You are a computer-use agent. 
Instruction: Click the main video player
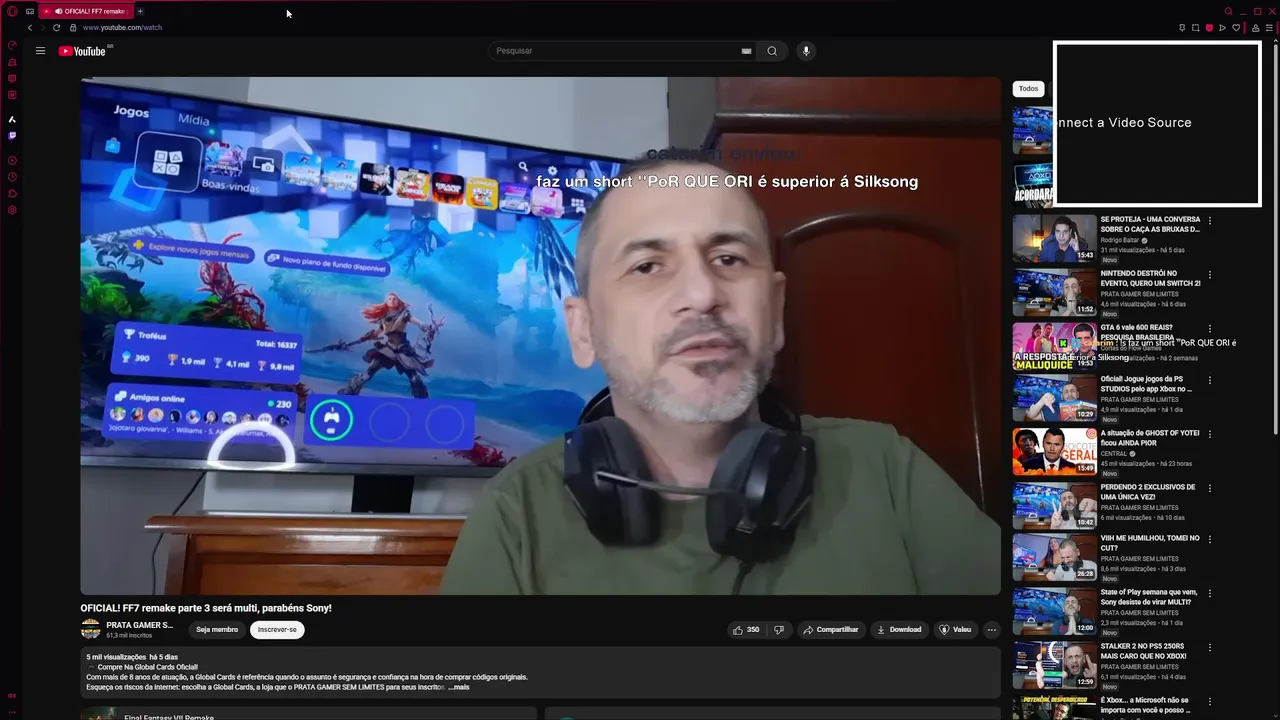click(540, 336)
